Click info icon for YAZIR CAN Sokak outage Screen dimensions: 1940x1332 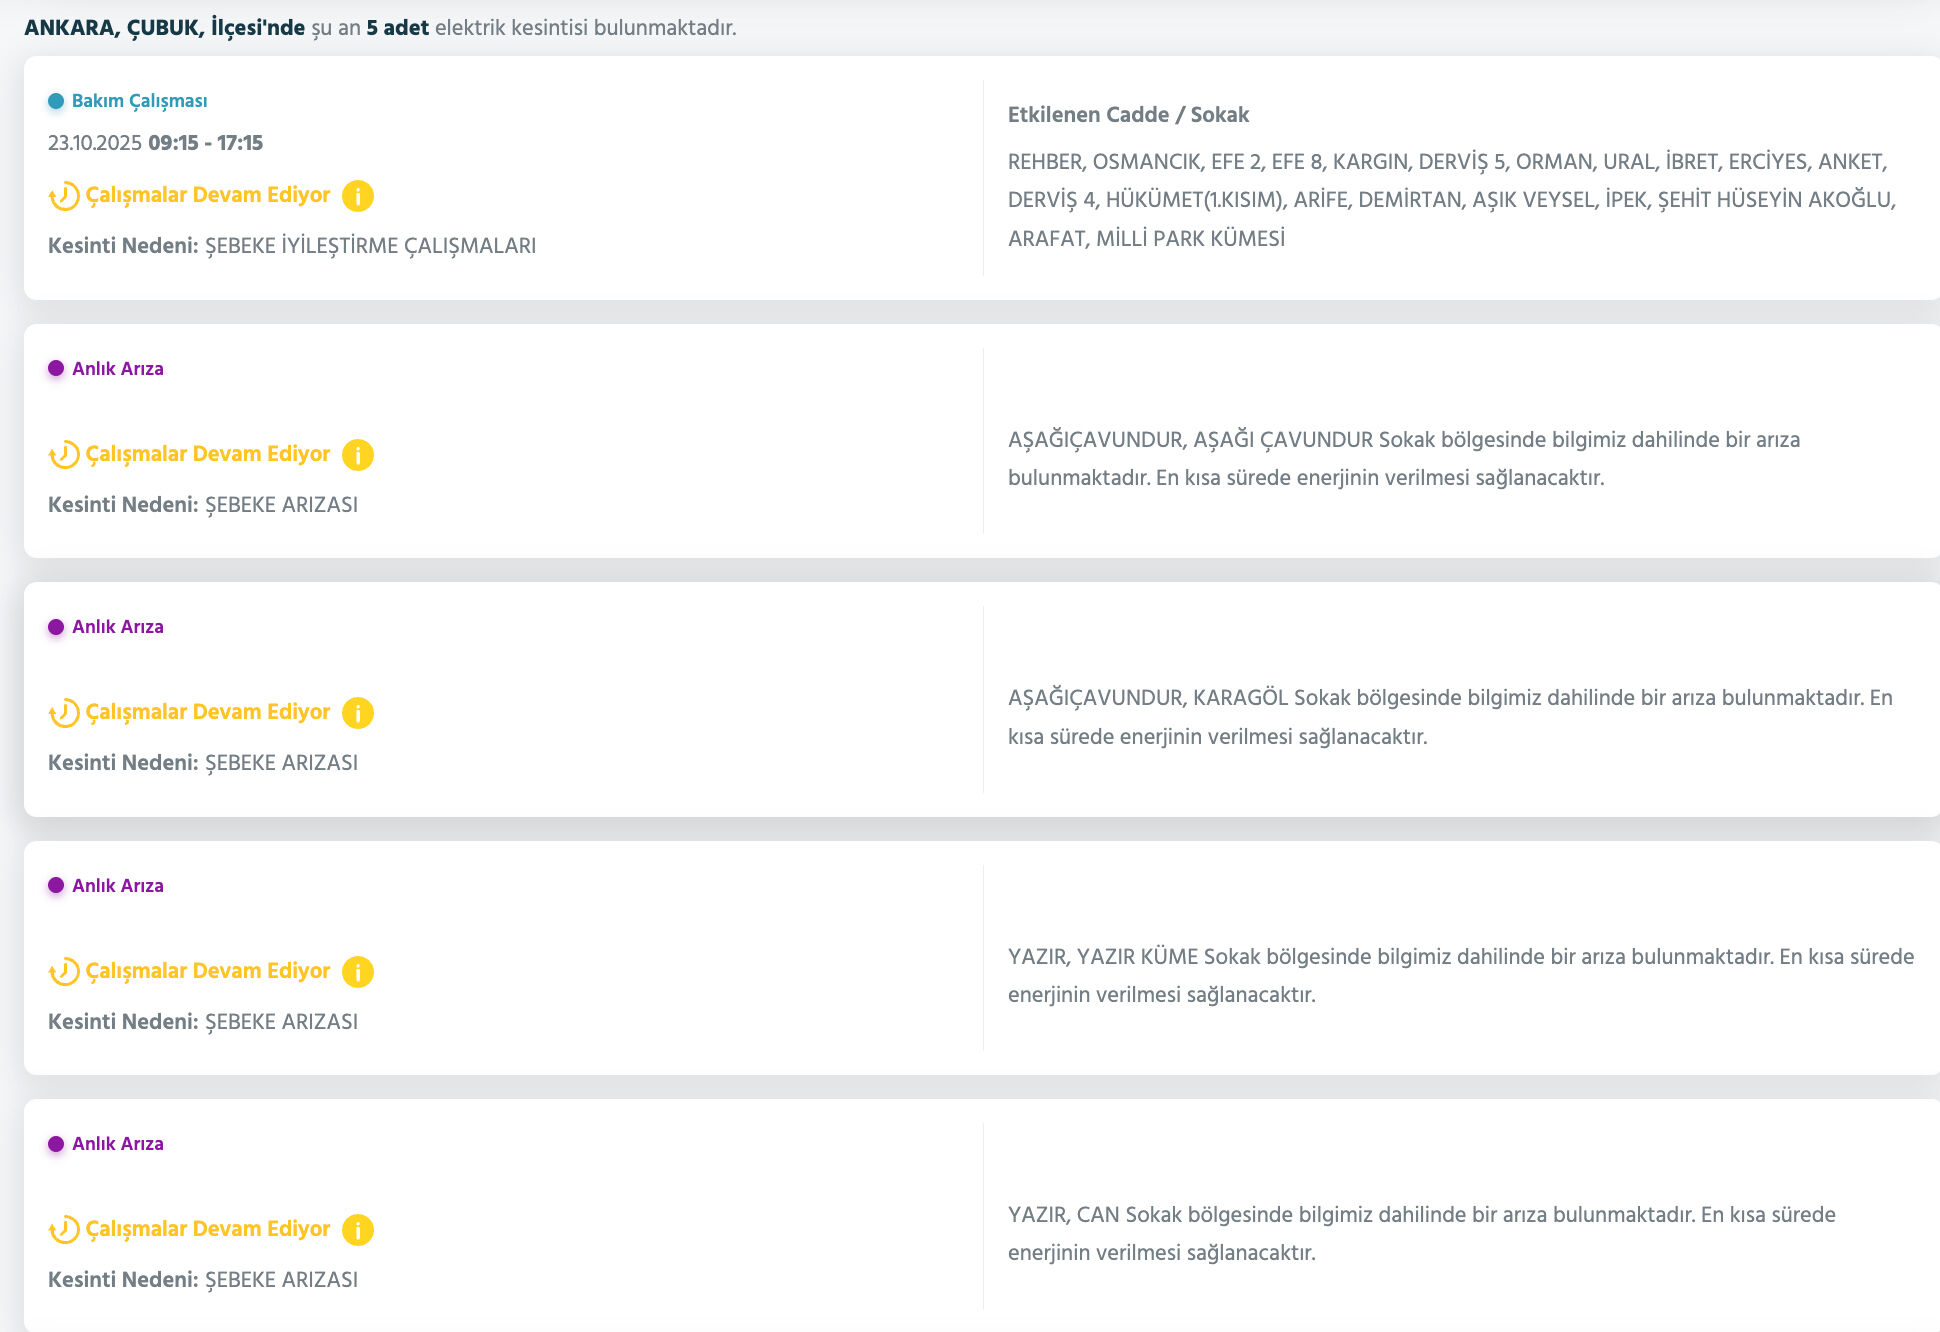coord(358,1230)
